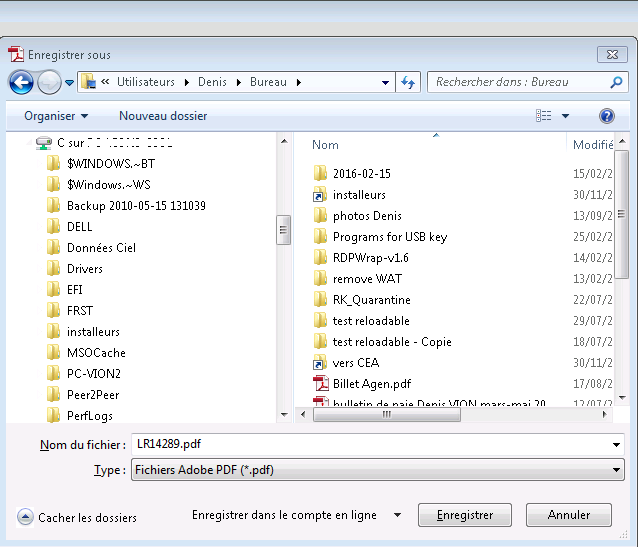Click the FRST folder icon in tree
This screenshot has width=638, height=547.
click(x=53, y=311)
